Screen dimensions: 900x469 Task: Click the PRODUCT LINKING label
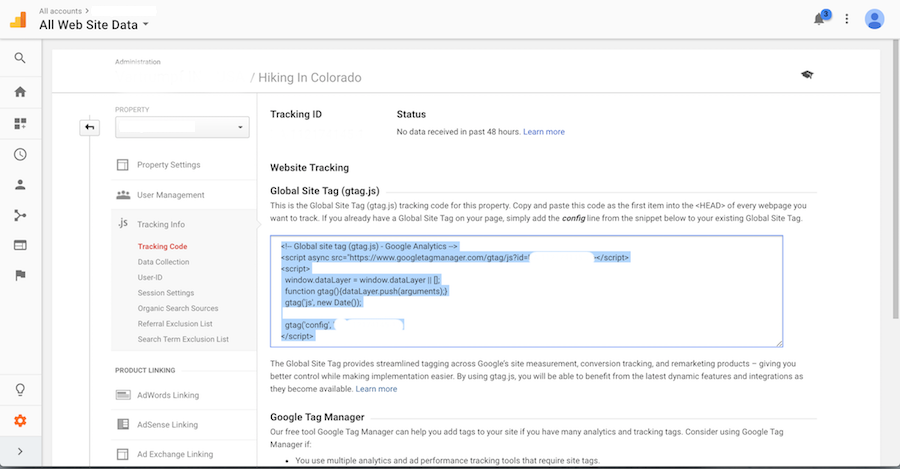[x=145, y=370]
